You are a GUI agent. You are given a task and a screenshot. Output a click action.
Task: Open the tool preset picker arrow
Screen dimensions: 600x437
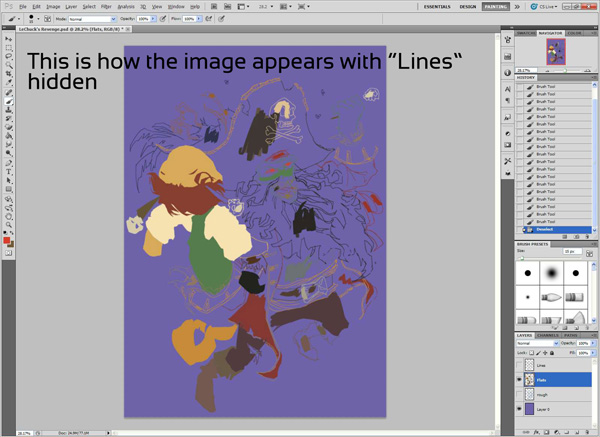[19, 19]
